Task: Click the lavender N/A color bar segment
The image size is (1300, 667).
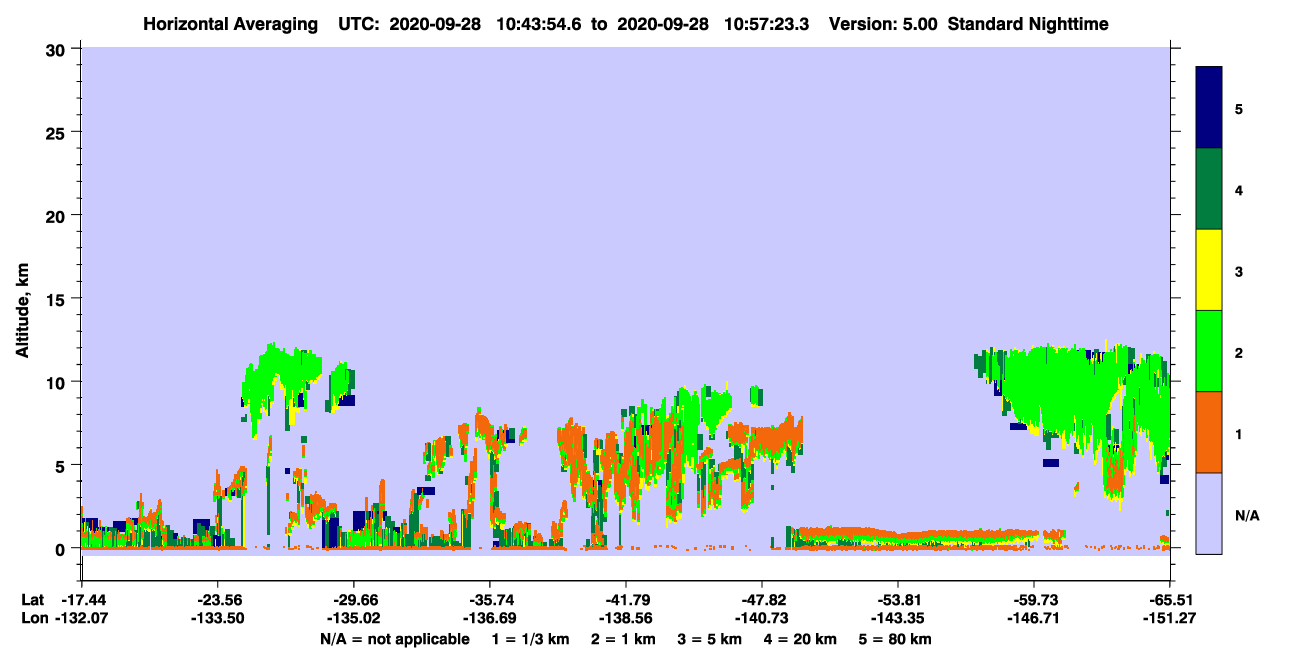Action: pyautogui.click(x=1209, y=513)
